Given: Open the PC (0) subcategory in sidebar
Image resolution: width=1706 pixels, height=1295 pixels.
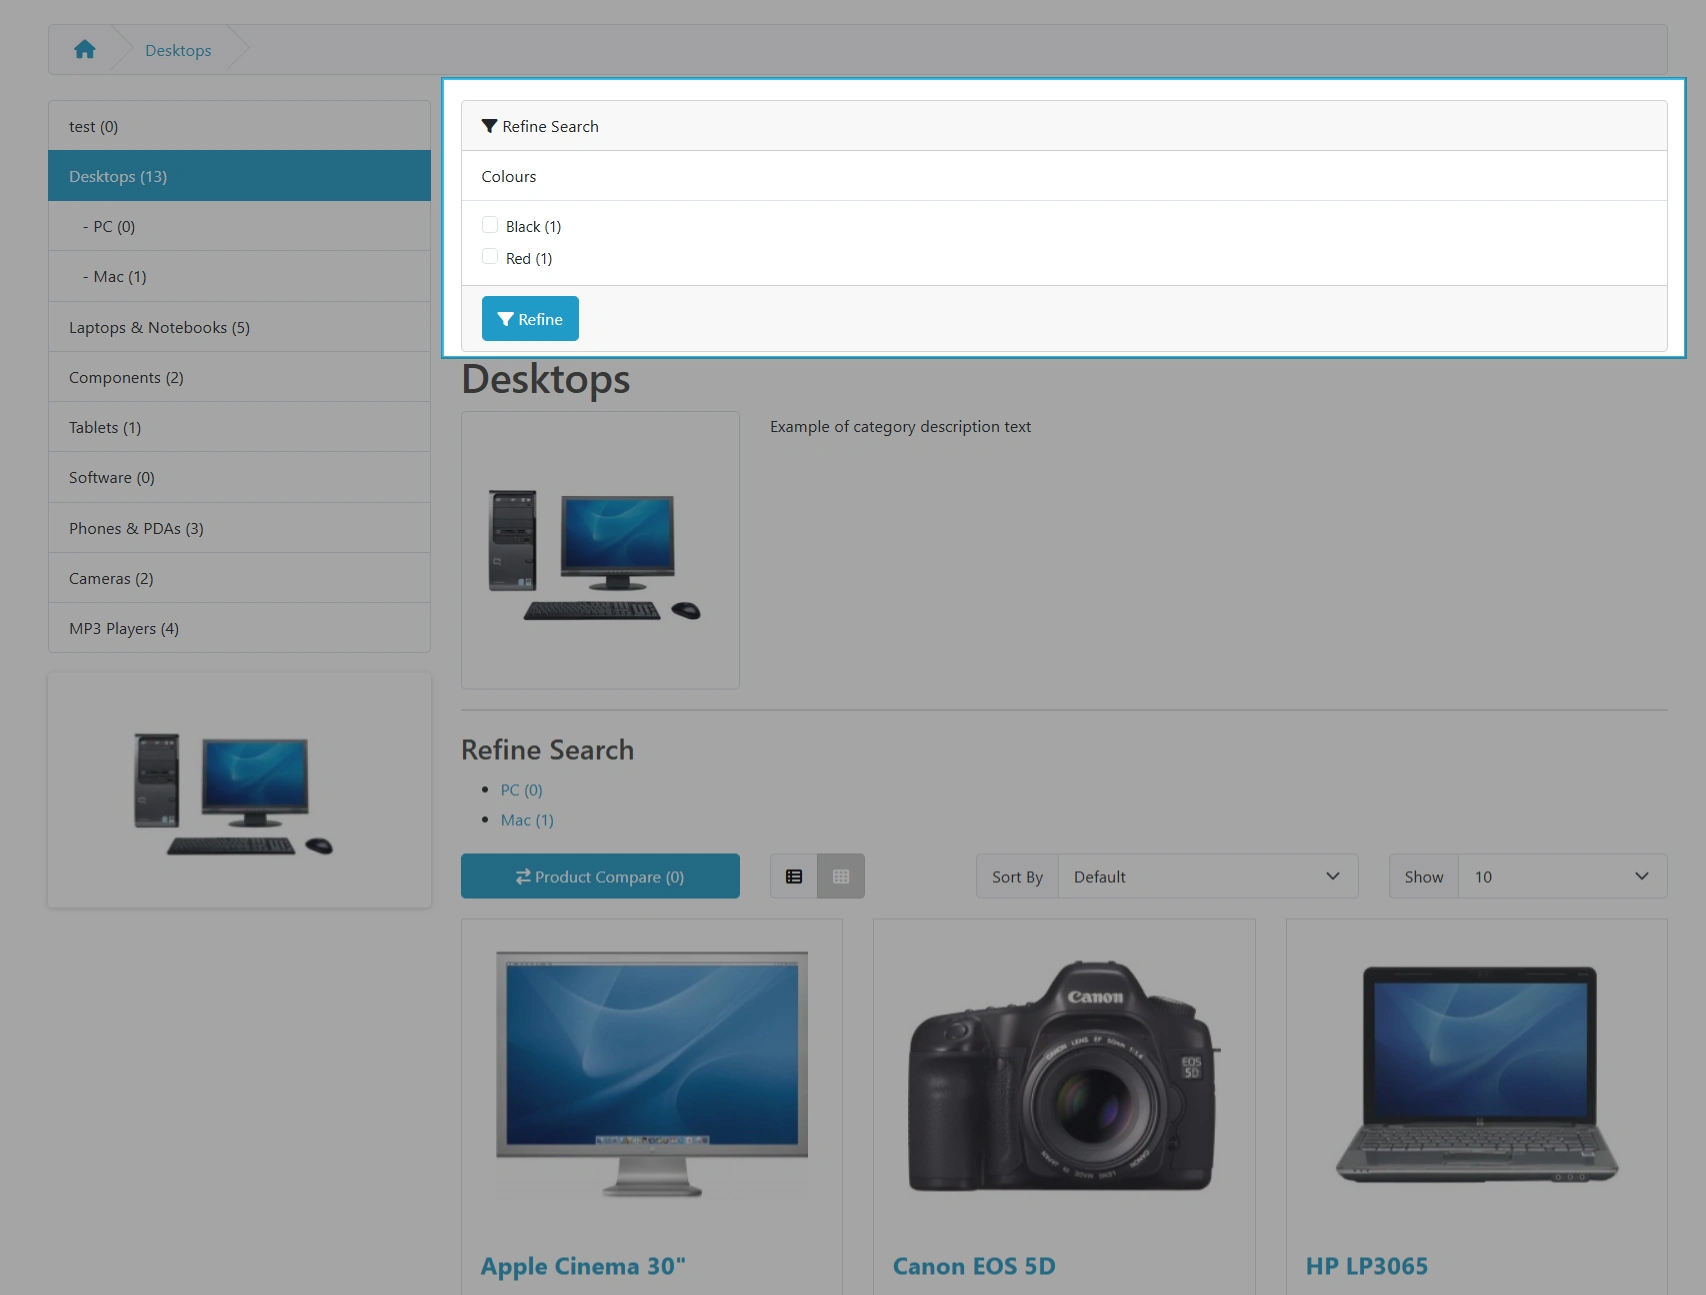Looking at the screenshot, I should pyautogui.click(x=239, y=226).
